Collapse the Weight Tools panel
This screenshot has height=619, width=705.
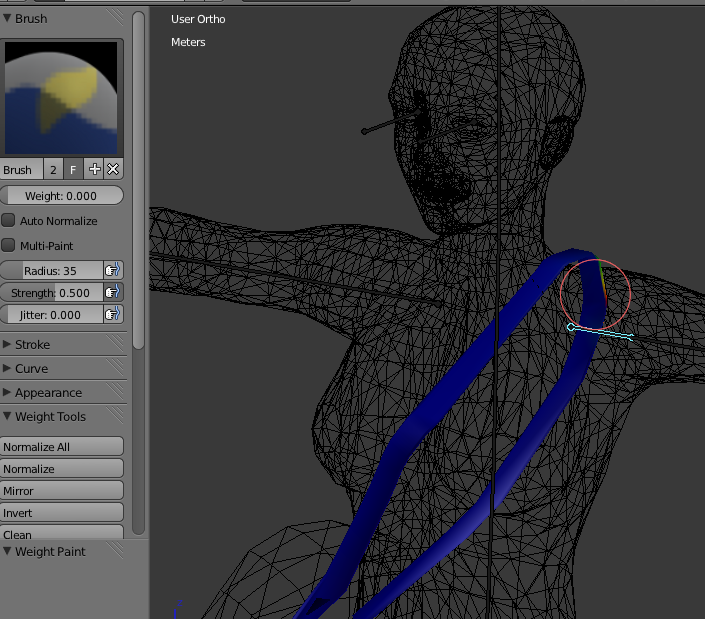7,416
